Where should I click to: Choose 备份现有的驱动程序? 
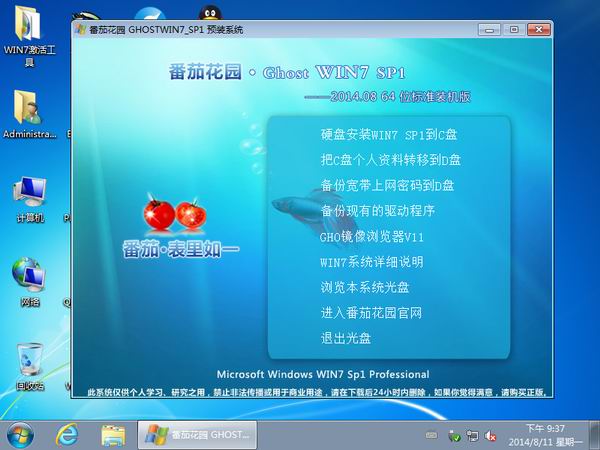(378, 210)
